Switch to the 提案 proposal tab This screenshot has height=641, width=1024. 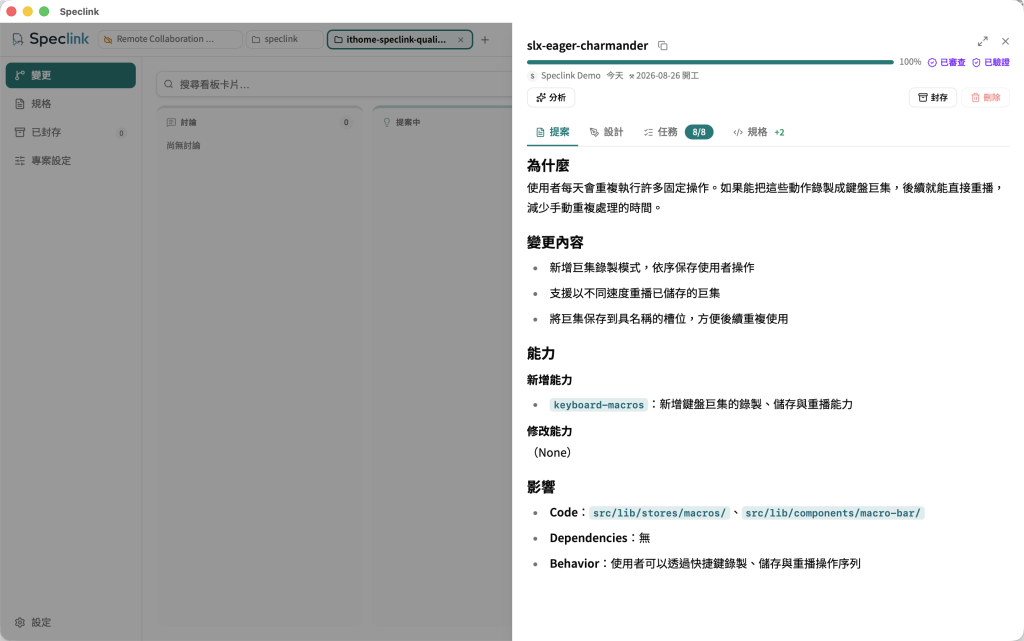tap(552, 132)
